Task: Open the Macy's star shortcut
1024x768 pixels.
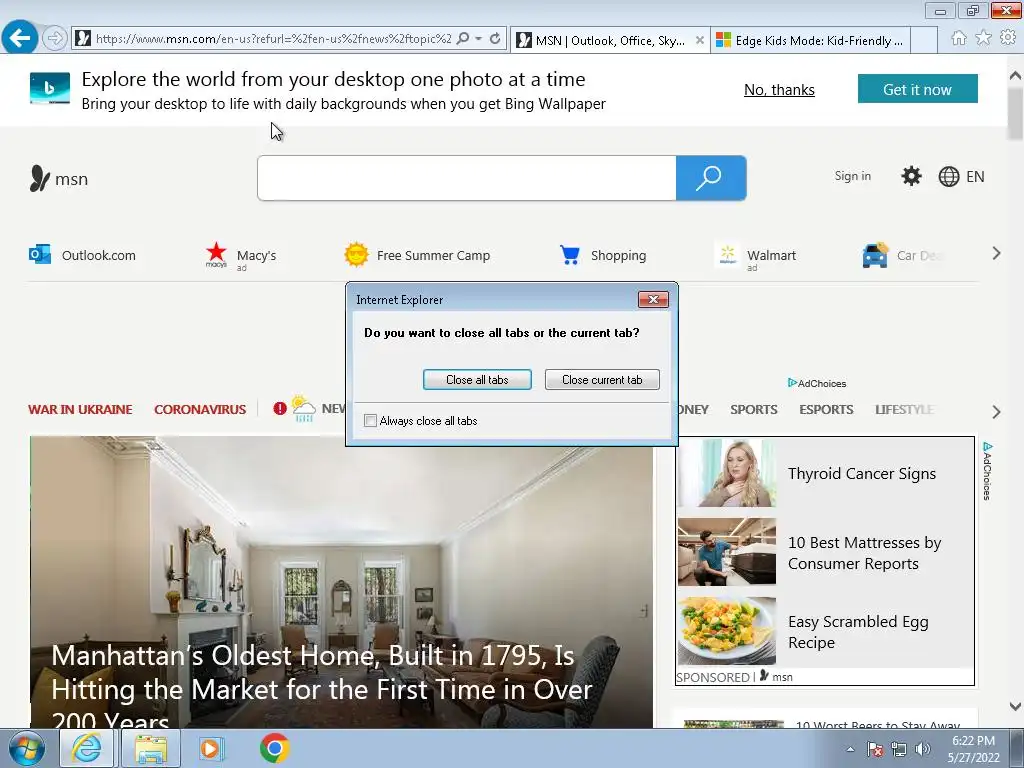Action: 241,255
